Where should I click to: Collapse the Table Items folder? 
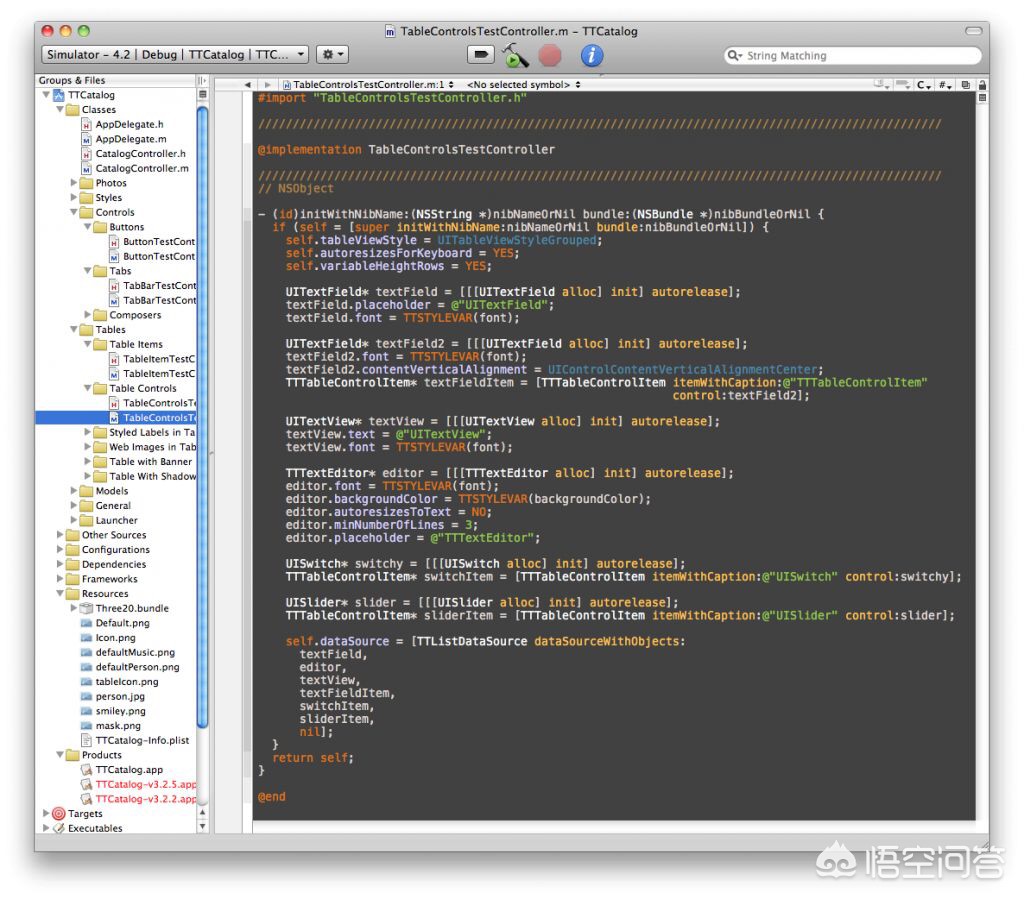coord(88,344)
